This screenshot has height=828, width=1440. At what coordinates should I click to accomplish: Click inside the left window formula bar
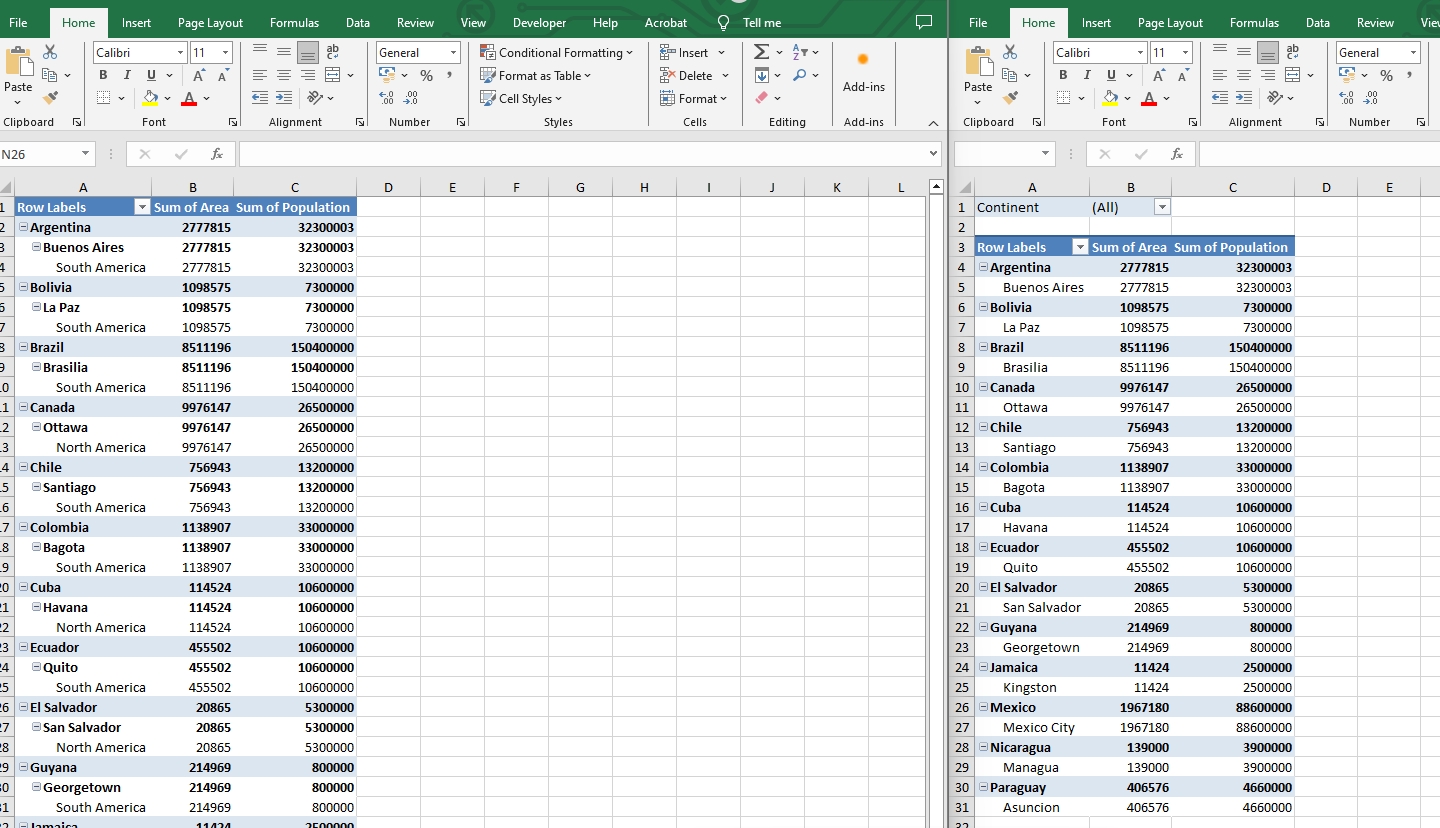pos(582,154)
